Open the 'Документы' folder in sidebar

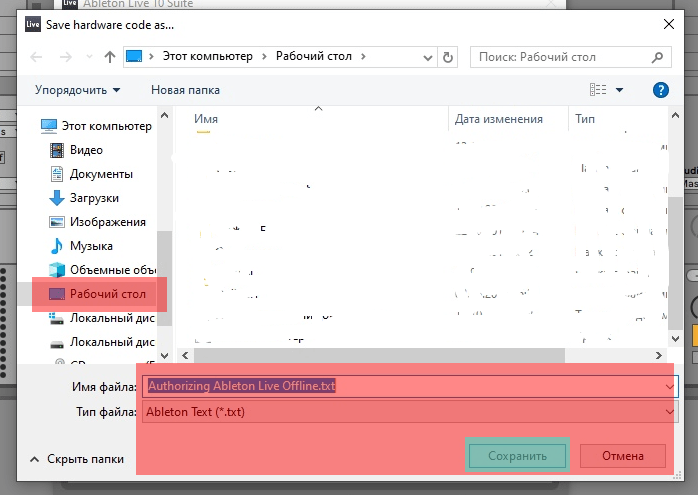tap(92, 174)
